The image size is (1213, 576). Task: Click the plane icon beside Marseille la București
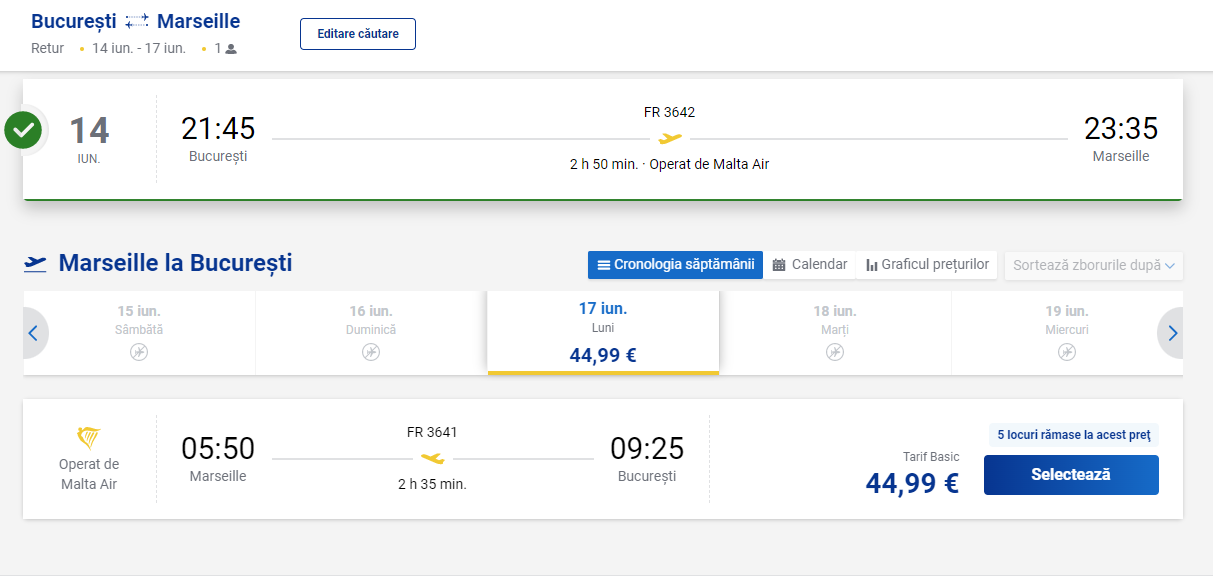click(36, 264)
